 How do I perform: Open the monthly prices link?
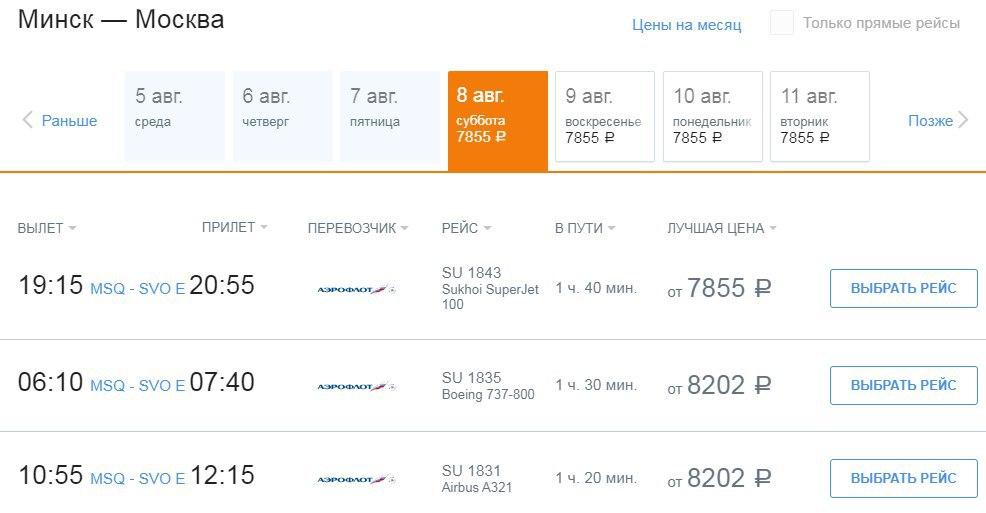tap(686, 25)
